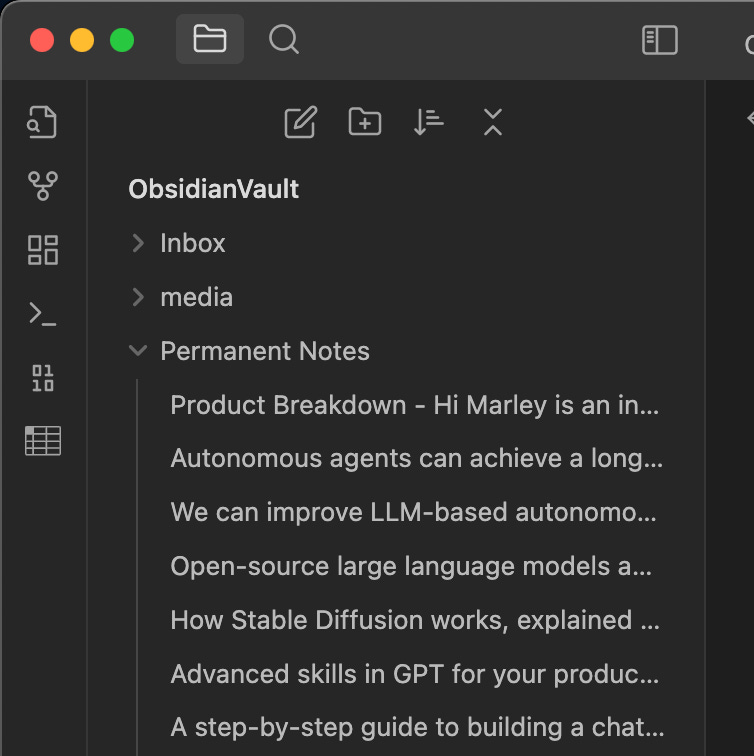Open command palette terminal icon

point(42,314)
